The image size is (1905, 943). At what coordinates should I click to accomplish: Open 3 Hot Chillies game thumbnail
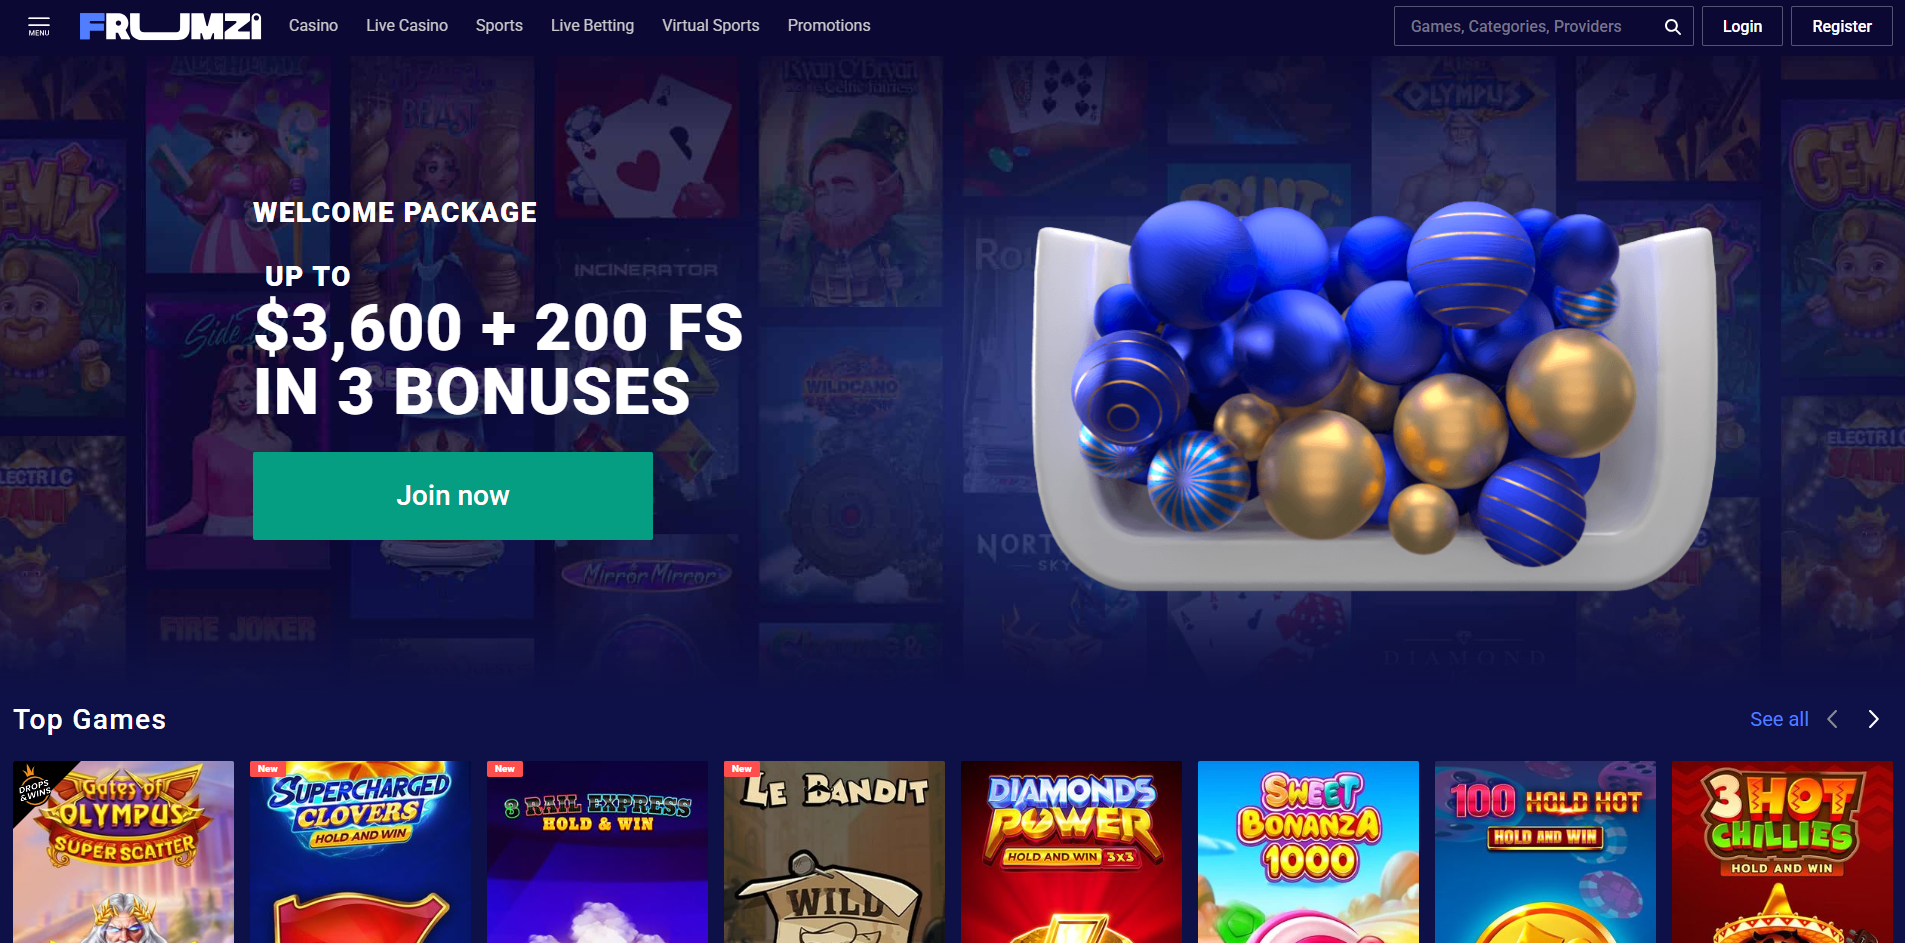[x=1782, y=852]
